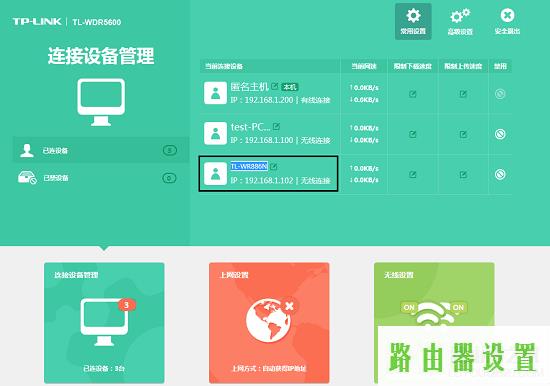Edit upload limit for test-PC
This screenshot has height=386, width=550.
click(x=463, y=134)
